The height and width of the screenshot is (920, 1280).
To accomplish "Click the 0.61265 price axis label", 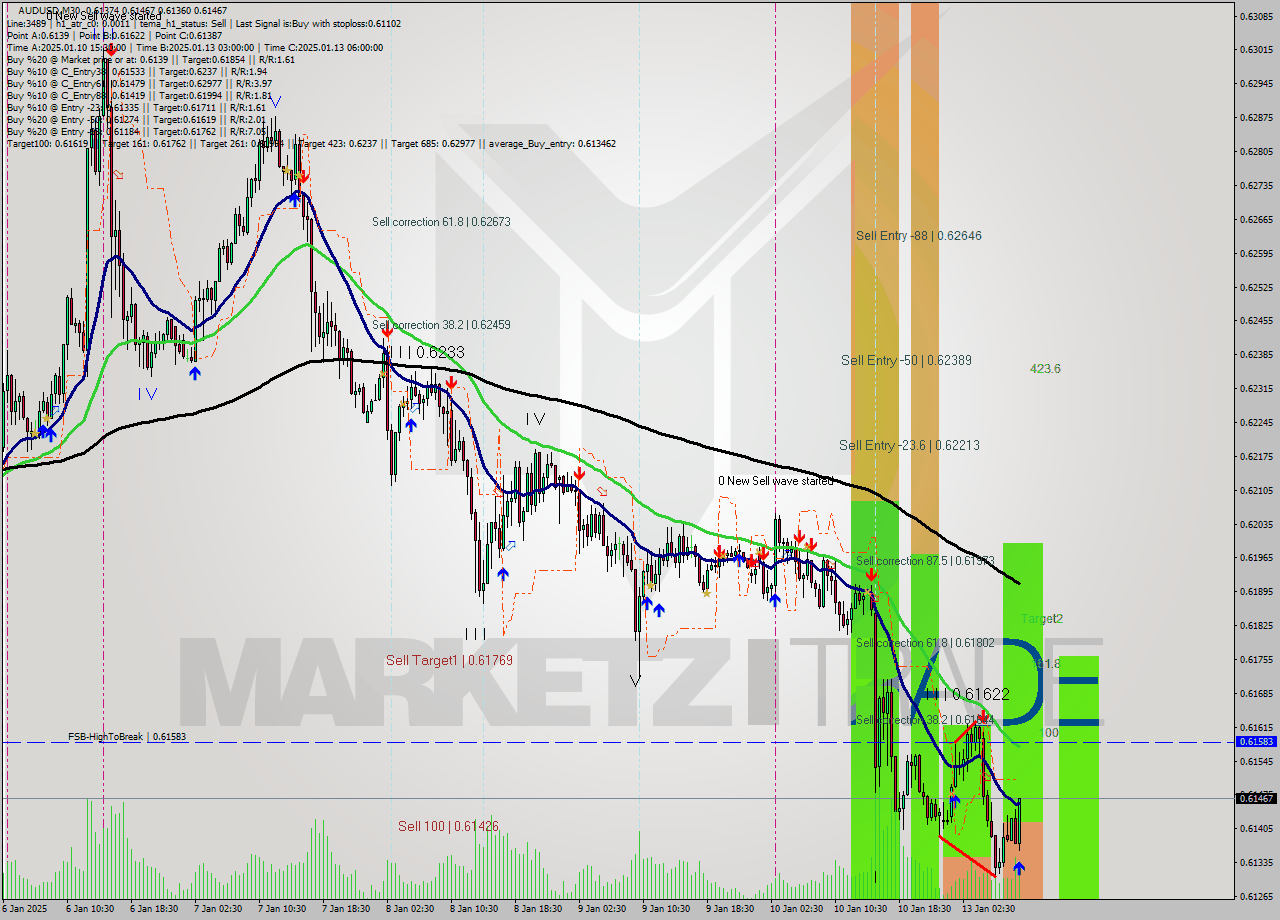I will coord(1256,896).
